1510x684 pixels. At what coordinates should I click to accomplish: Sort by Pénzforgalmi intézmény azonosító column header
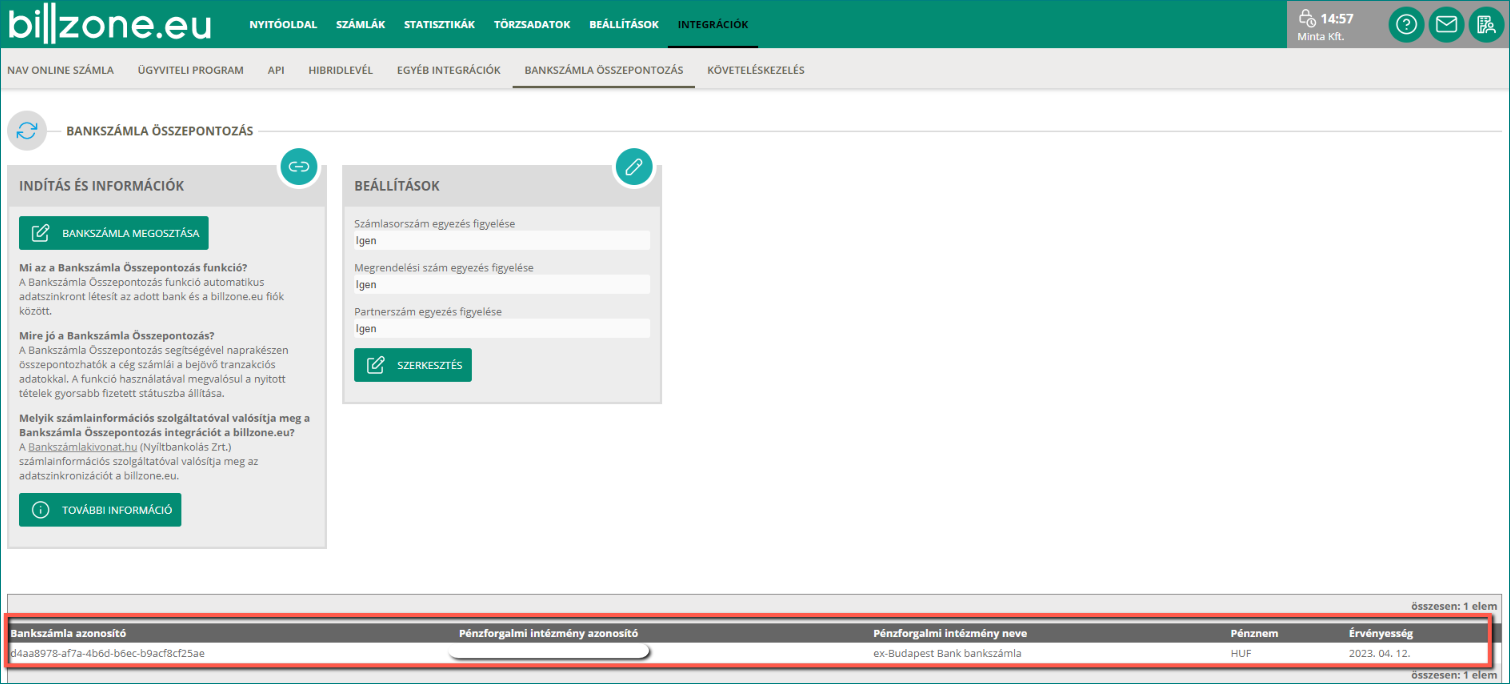(548, 633)
